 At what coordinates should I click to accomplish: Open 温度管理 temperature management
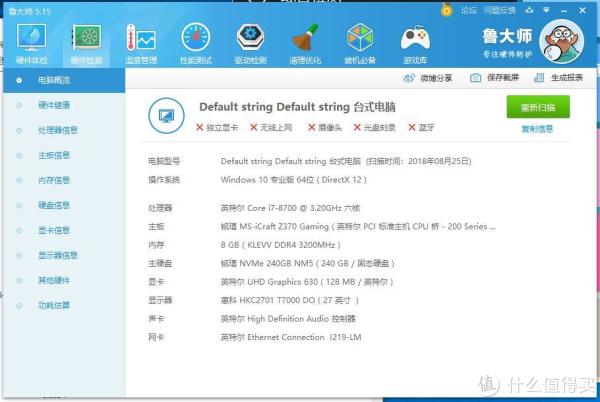(x=141, y=44)
